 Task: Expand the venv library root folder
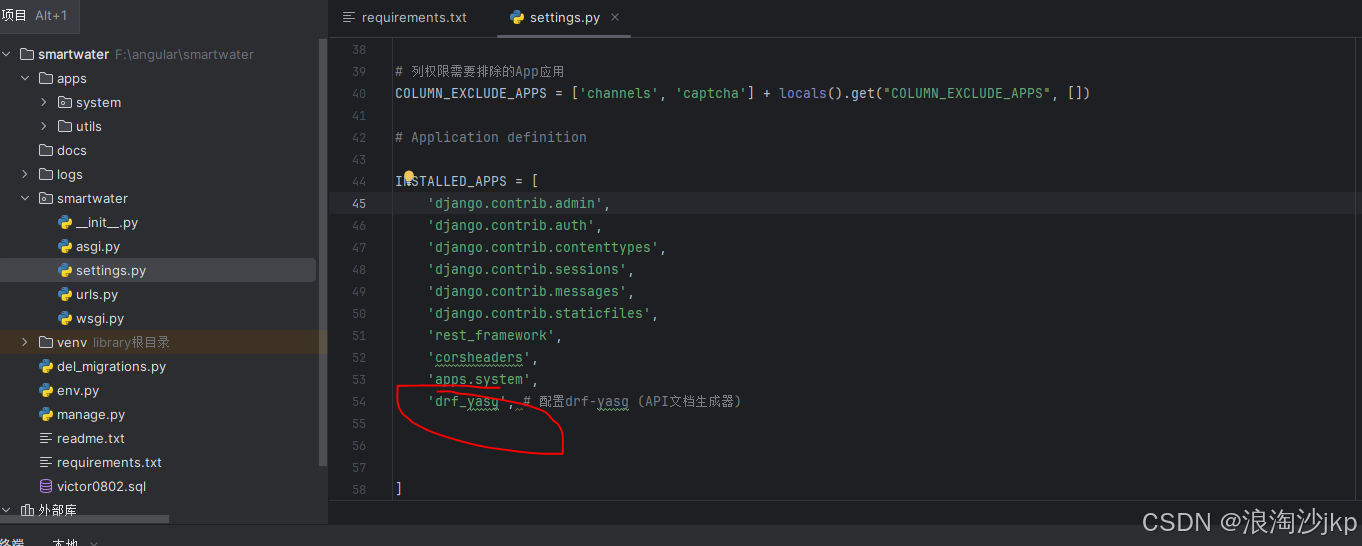25,342
